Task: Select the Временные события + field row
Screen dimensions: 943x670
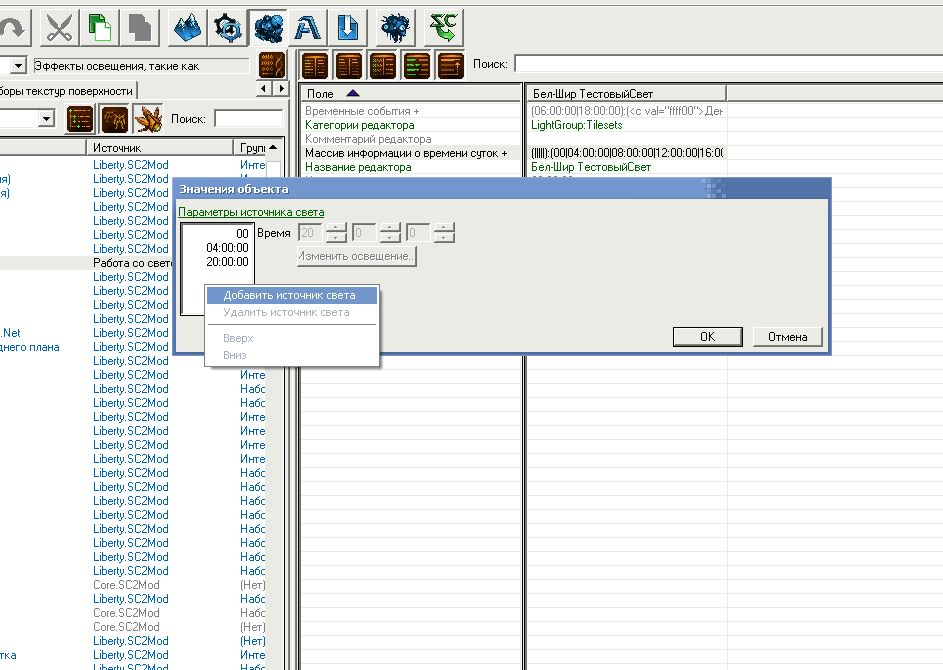Action: 411,111
